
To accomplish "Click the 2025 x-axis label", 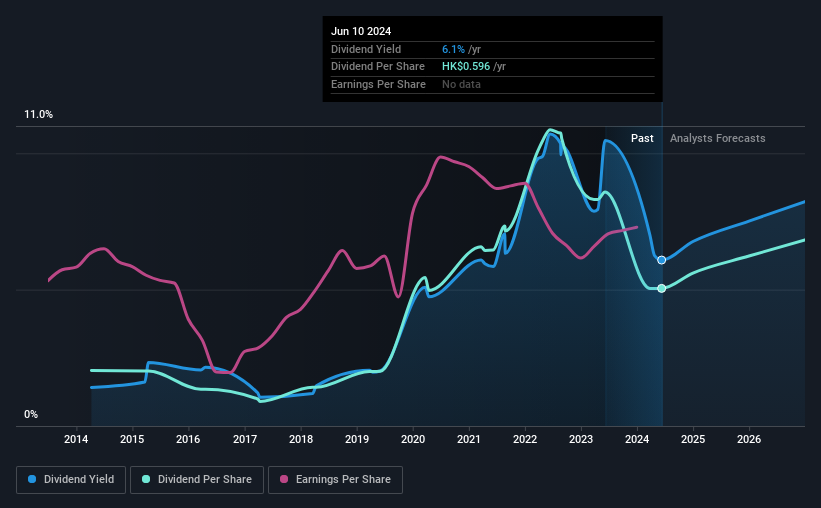I will [x=693, y=439].
